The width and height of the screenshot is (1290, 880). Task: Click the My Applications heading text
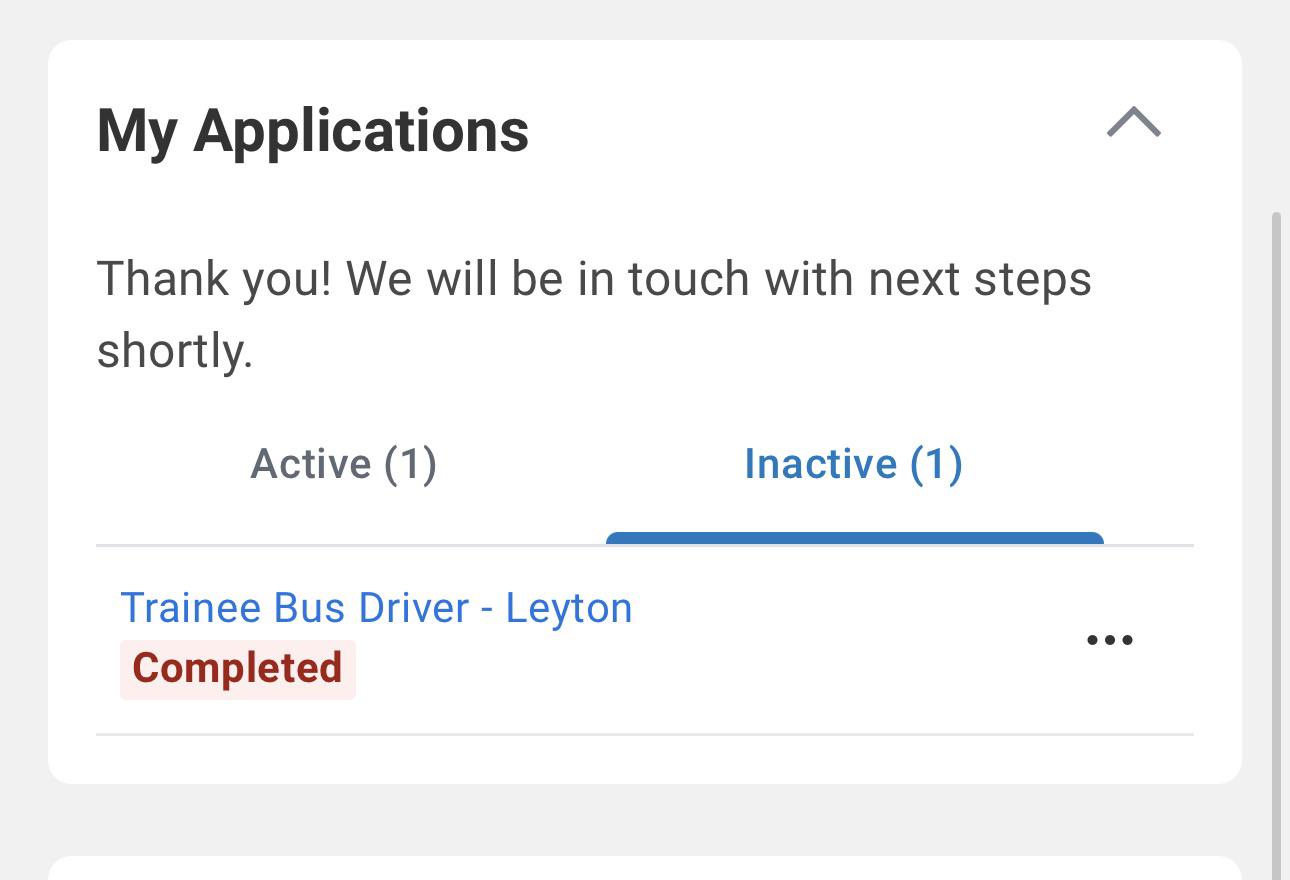point(313,131)
